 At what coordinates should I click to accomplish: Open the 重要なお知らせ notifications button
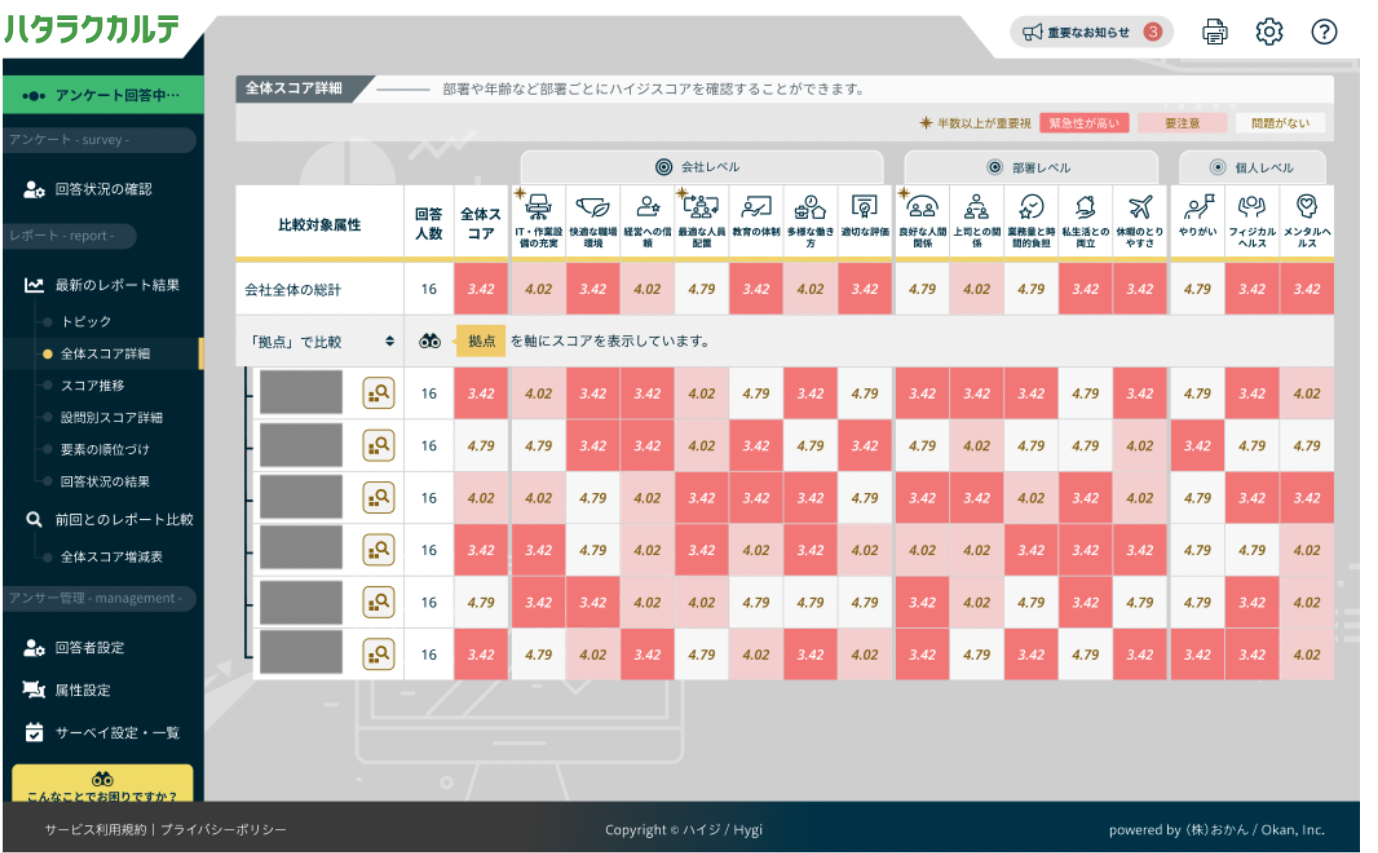click(1091, 32)
